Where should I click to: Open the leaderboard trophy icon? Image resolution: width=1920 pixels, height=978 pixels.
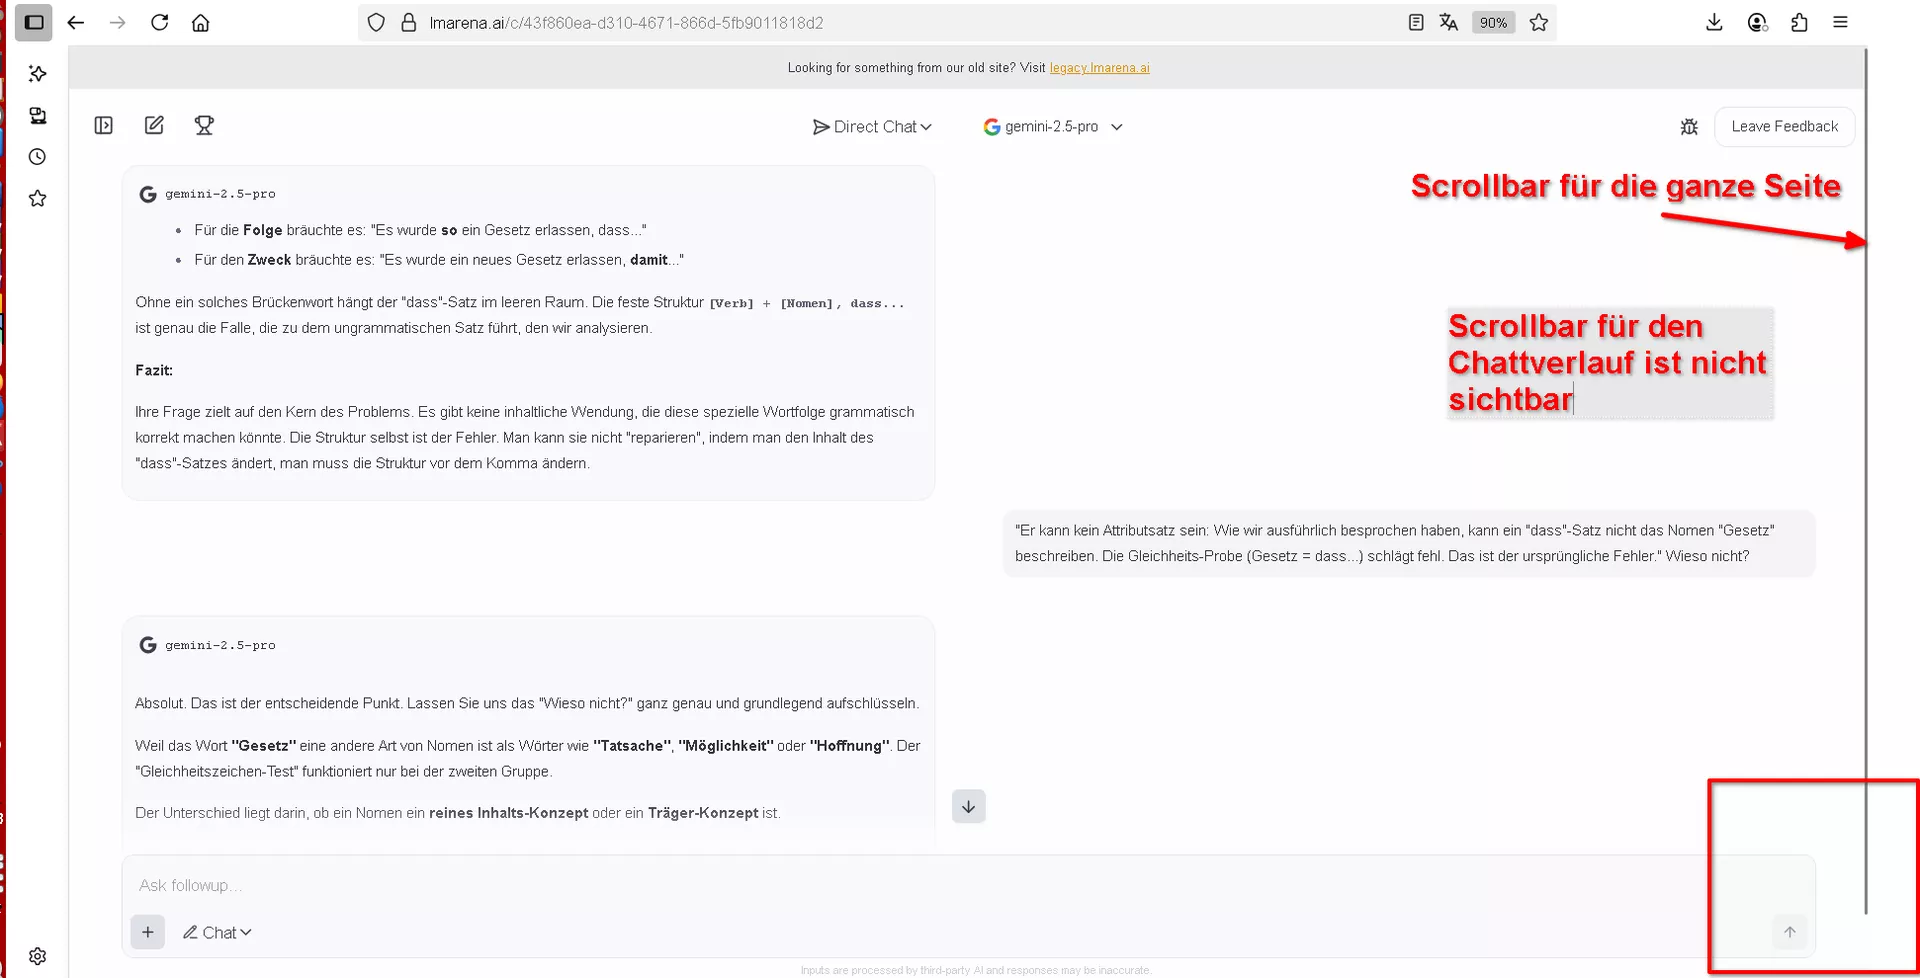click(204, 125)
